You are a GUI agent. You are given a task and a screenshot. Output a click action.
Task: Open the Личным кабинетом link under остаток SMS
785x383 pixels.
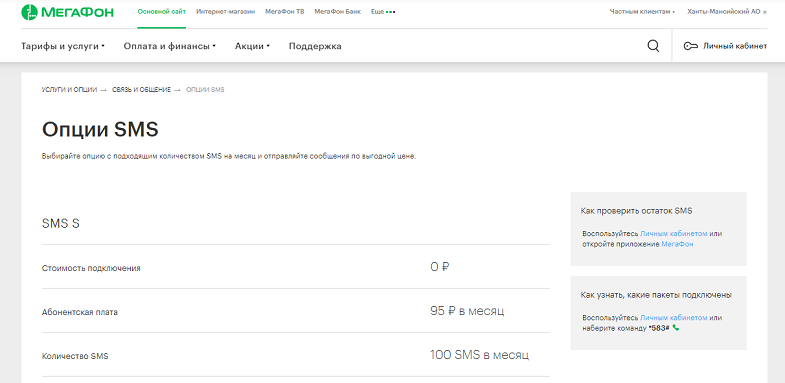(674, 234)
